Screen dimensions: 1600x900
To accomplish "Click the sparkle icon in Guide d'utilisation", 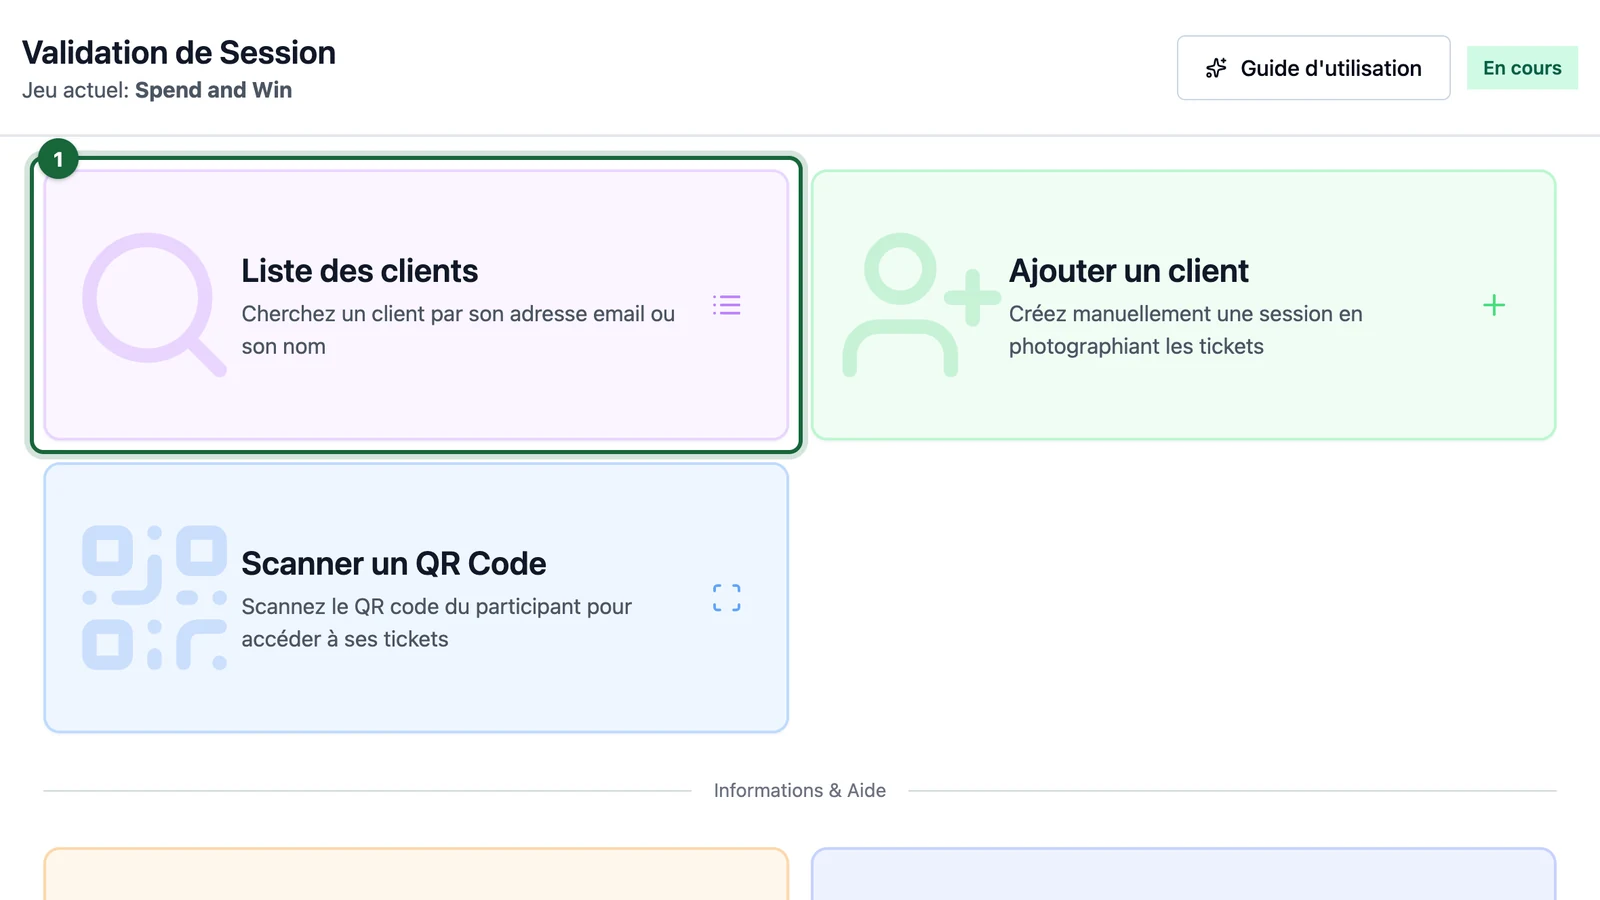I will pos(1216,68).
